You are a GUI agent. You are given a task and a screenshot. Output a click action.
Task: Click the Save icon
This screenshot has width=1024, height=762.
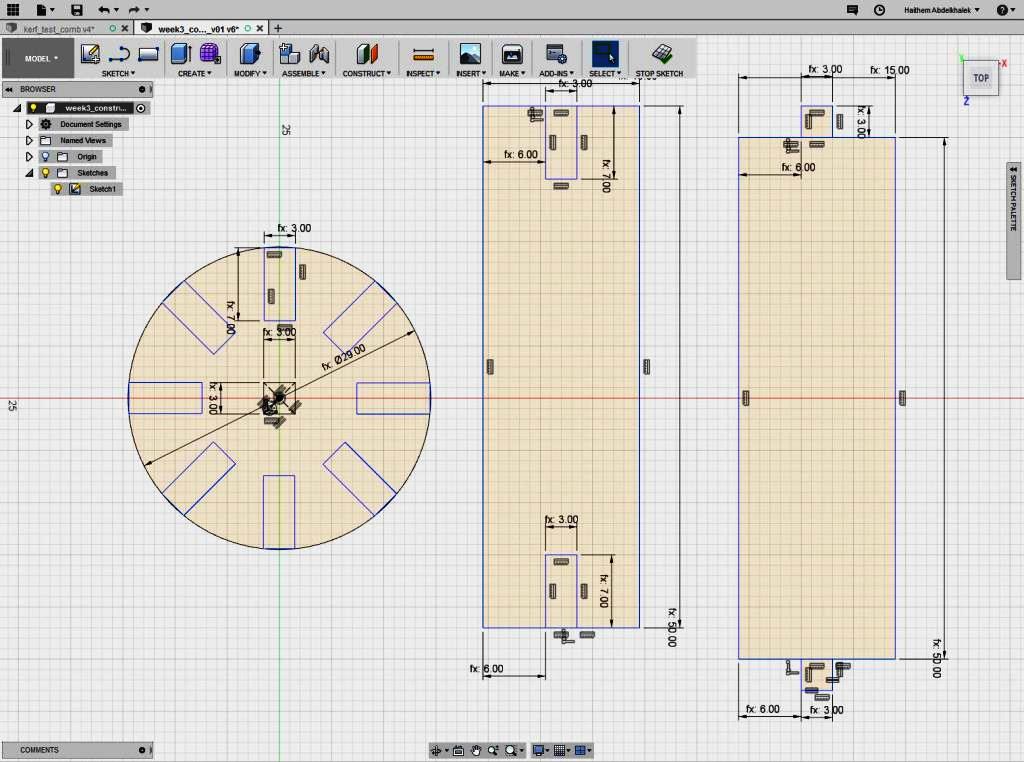click(x=76, y=10)
